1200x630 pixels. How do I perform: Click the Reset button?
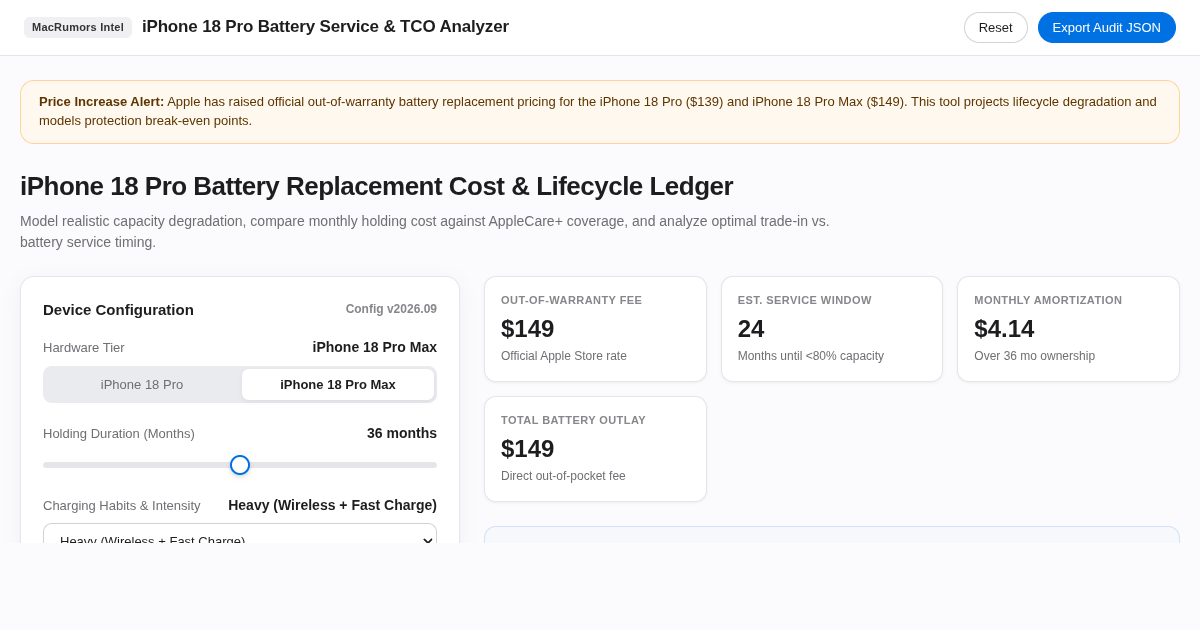(x=995, y=27)
